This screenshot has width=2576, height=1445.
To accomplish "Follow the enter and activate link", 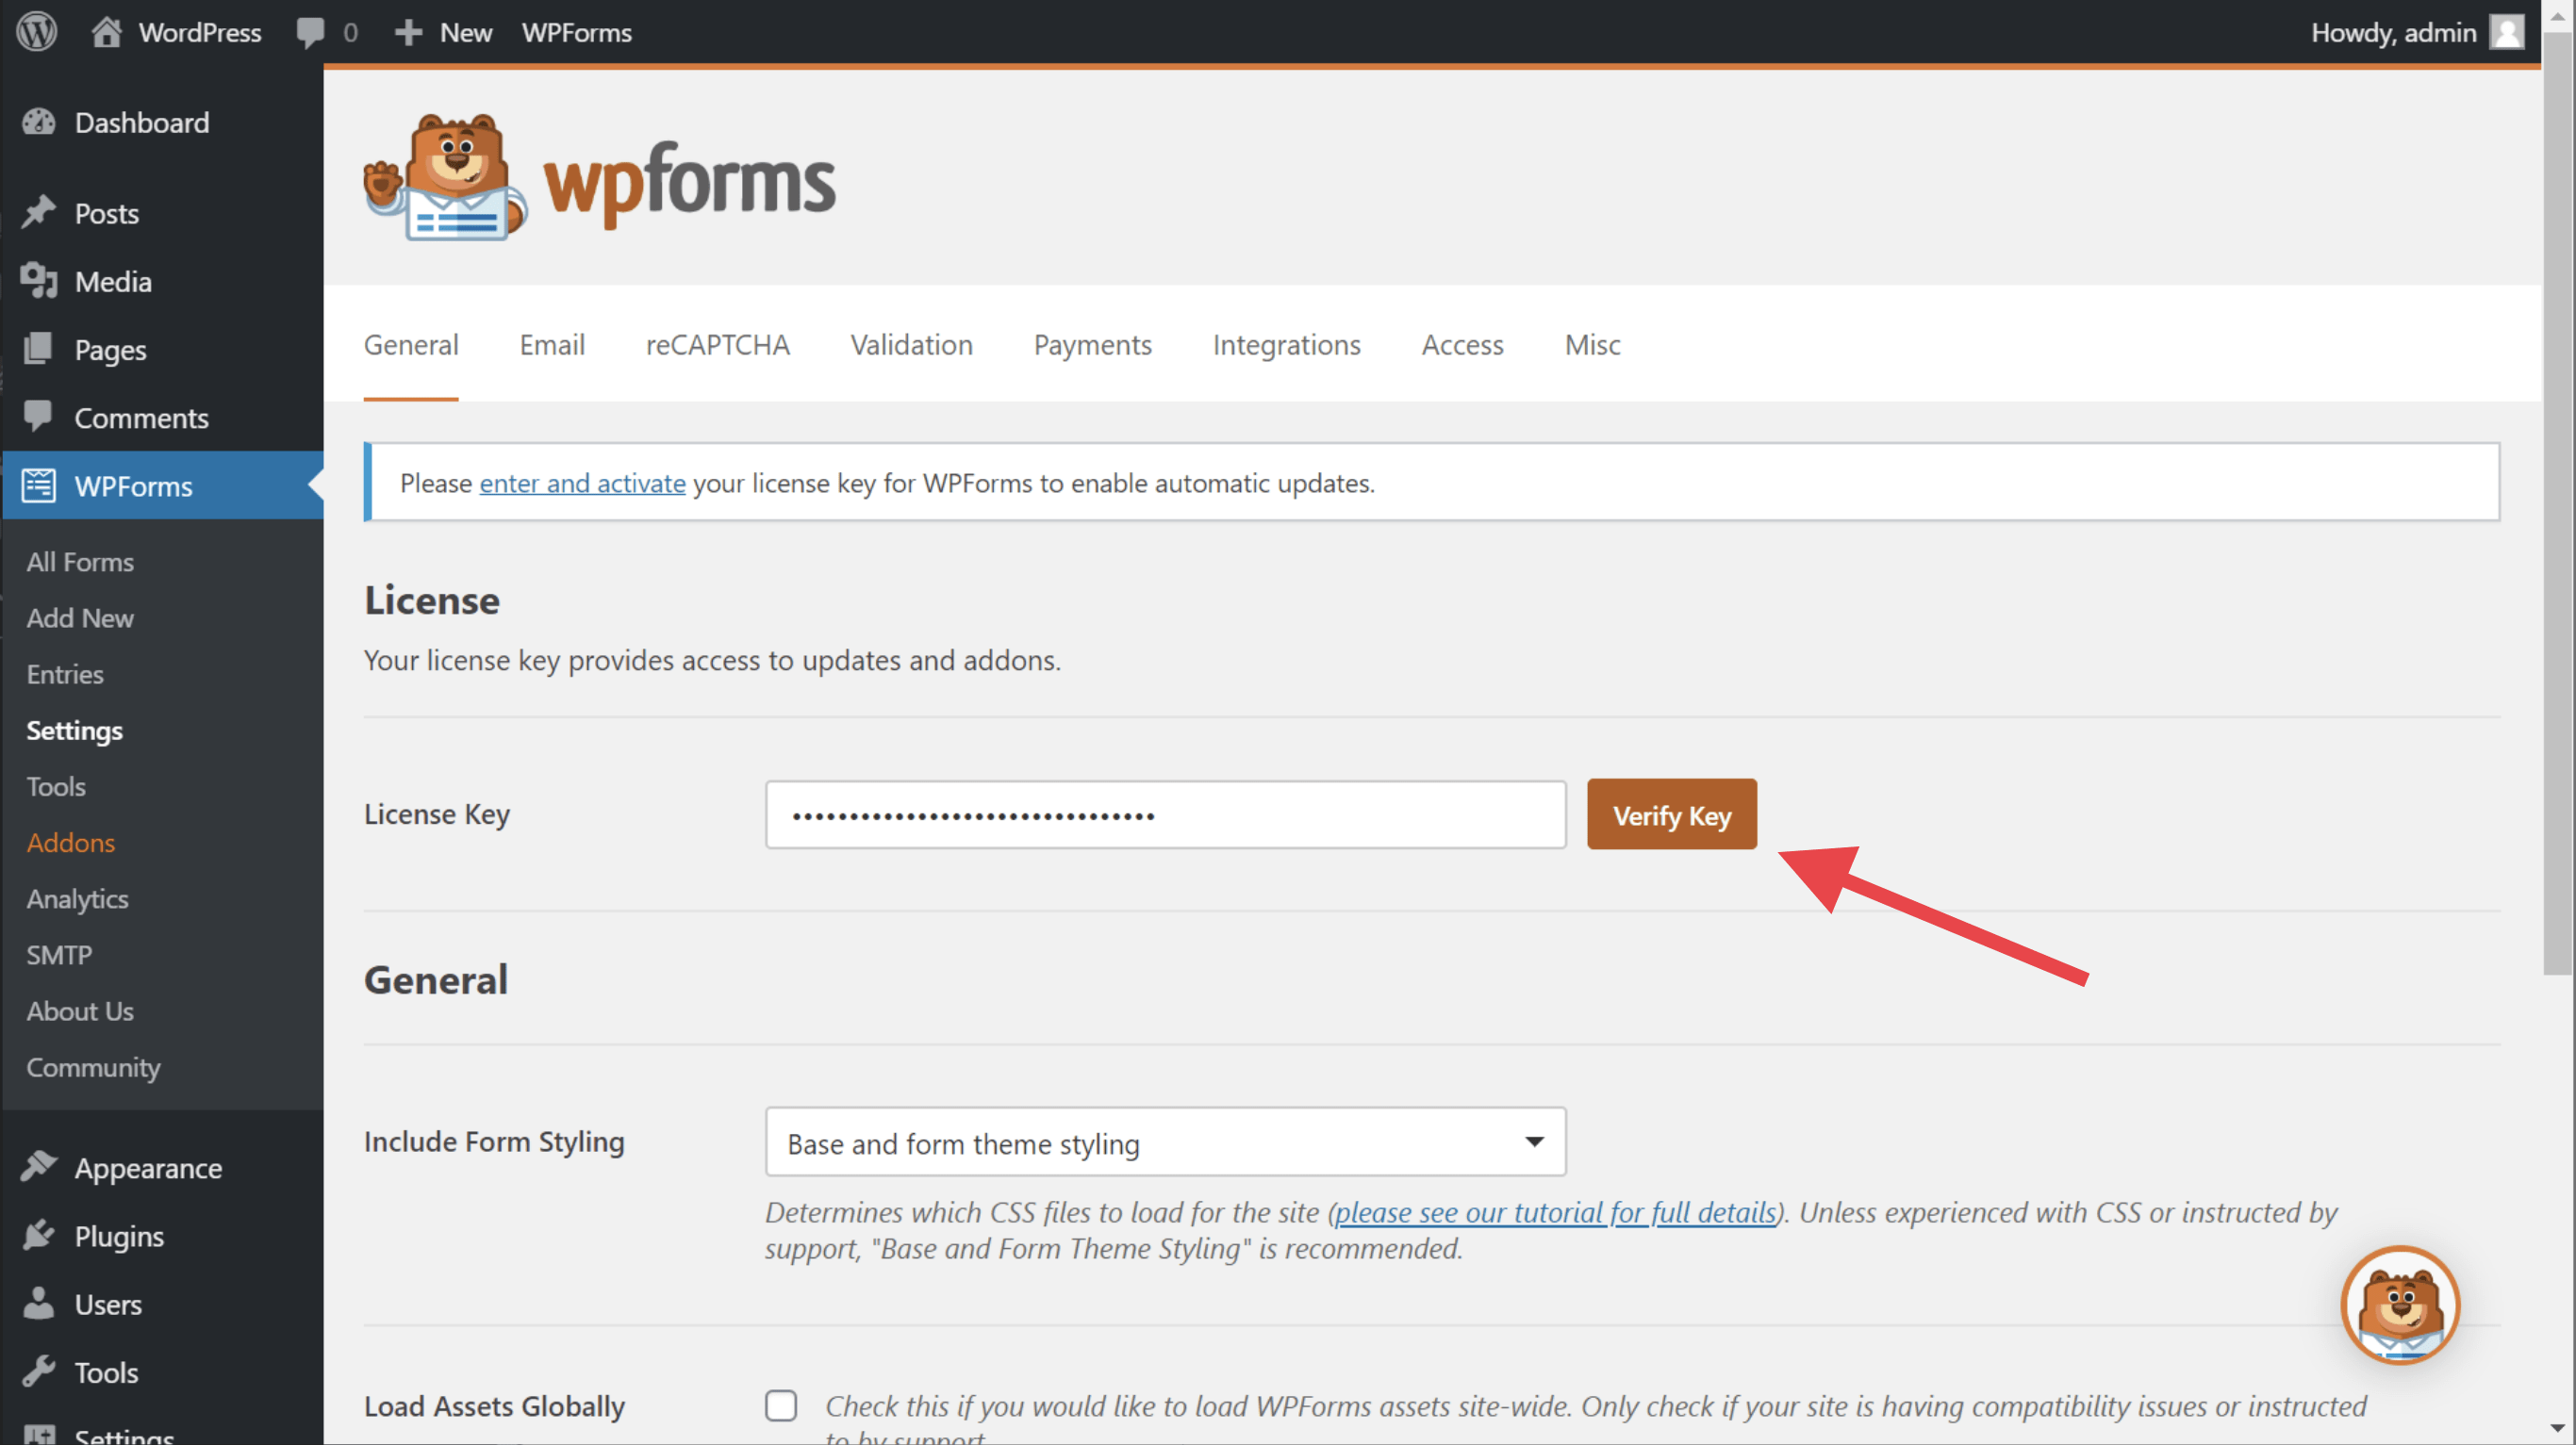I will coord(582,483).
